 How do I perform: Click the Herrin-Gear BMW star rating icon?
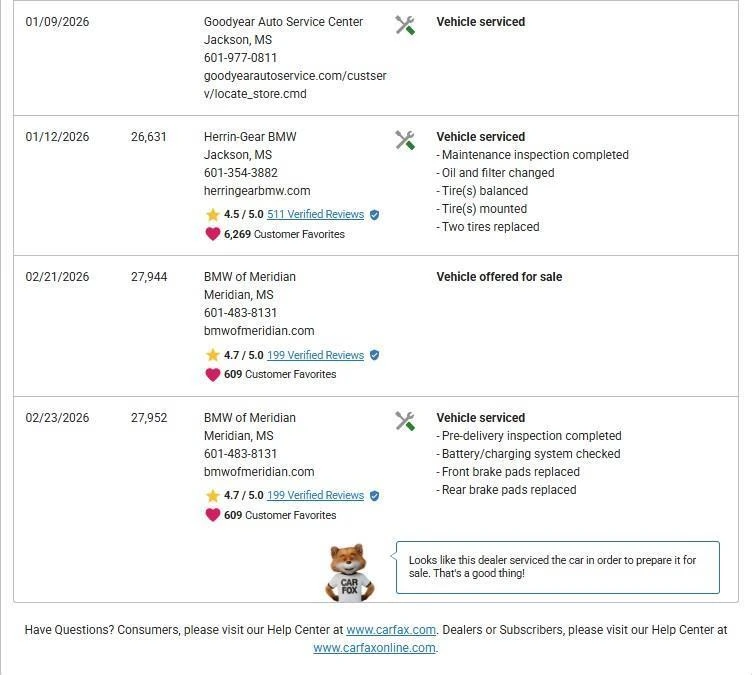tap(212, 215)
